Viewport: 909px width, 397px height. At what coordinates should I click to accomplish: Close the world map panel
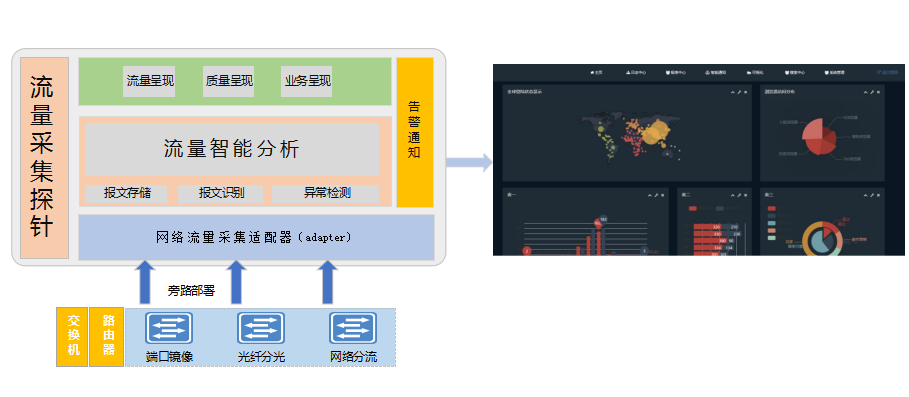(x=746, y=92)
